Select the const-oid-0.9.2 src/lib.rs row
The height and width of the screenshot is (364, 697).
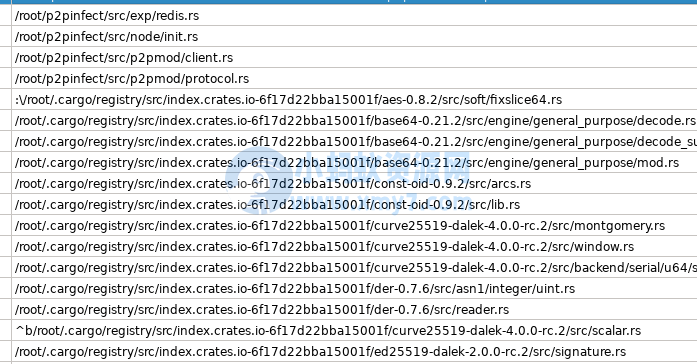point(354,204)
